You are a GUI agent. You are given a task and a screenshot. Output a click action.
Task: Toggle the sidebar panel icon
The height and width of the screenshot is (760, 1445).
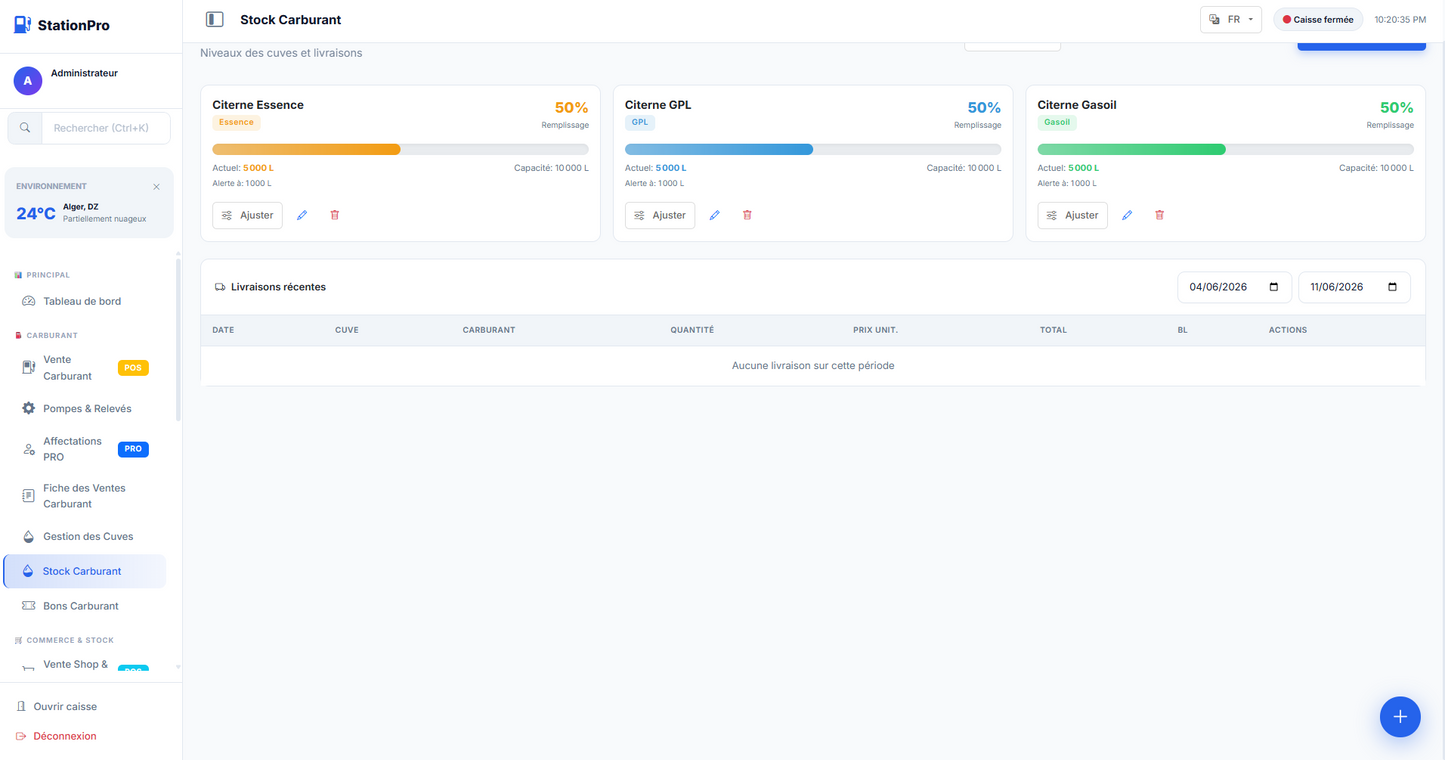click(214, 19)
